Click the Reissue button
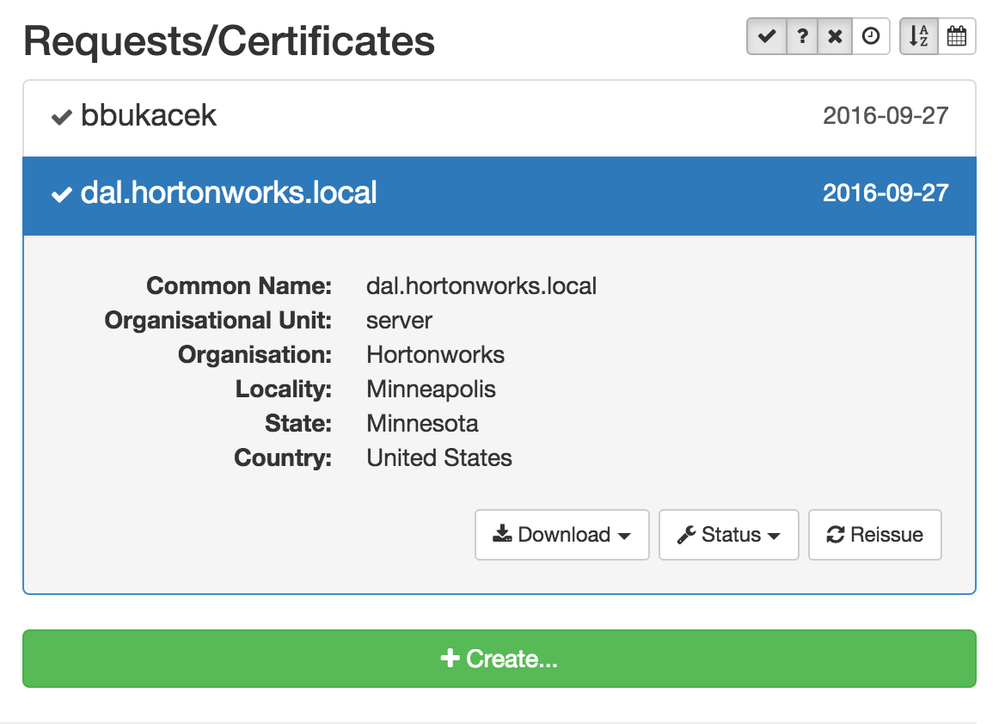999x724 pixels. click(x=875, y=535)
